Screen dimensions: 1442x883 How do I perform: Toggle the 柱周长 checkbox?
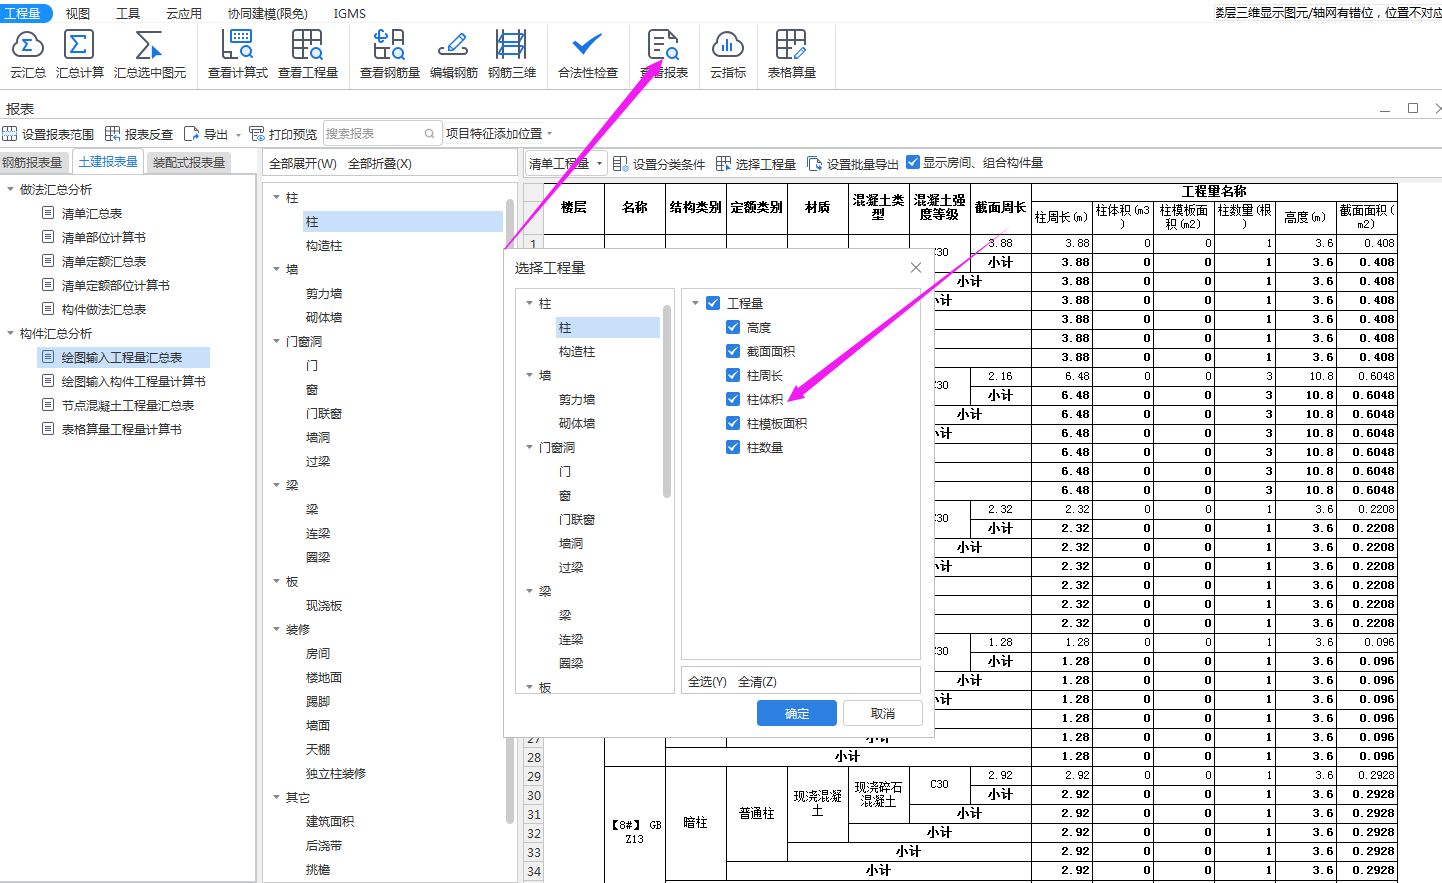pyautogui.click(x=733, y=375)
